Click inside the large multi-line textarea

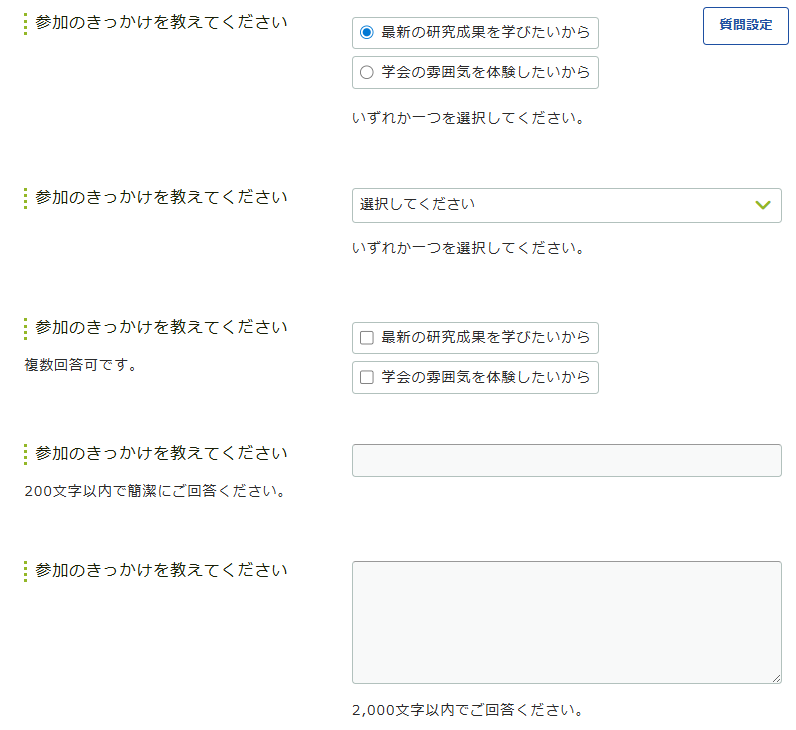566,622
